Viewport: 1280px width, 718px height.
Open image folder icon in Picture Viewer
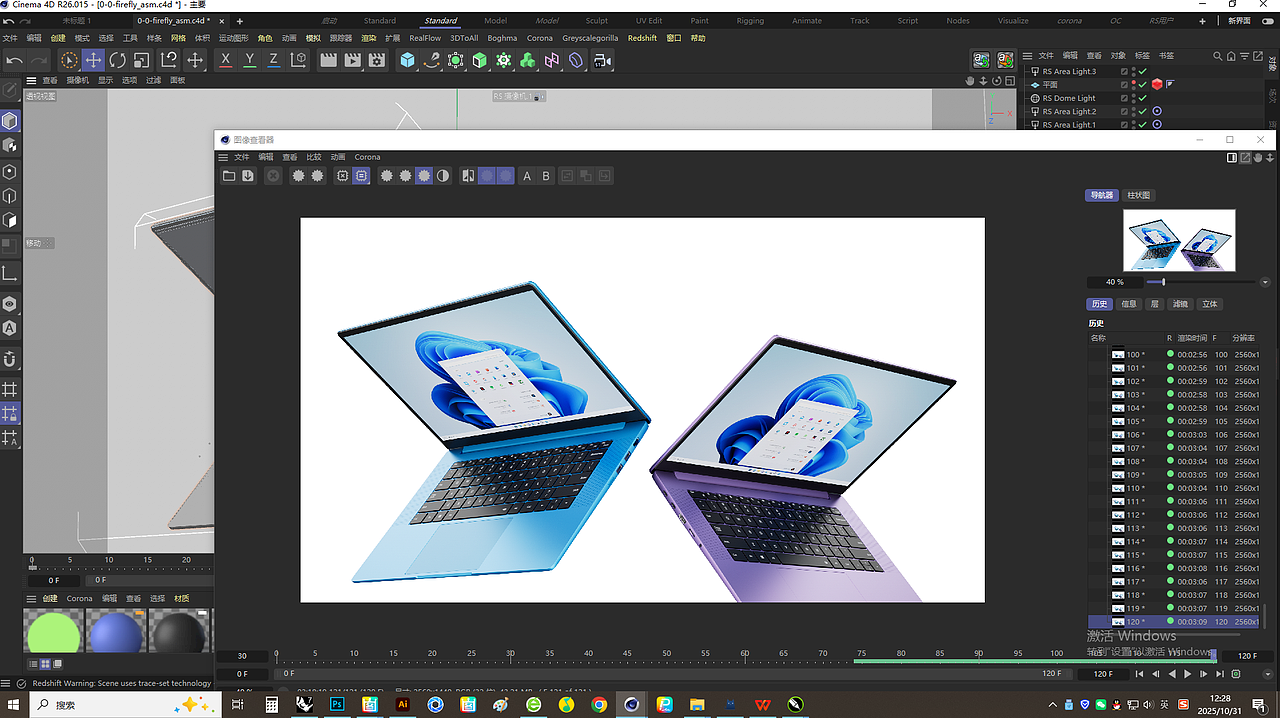229,176
